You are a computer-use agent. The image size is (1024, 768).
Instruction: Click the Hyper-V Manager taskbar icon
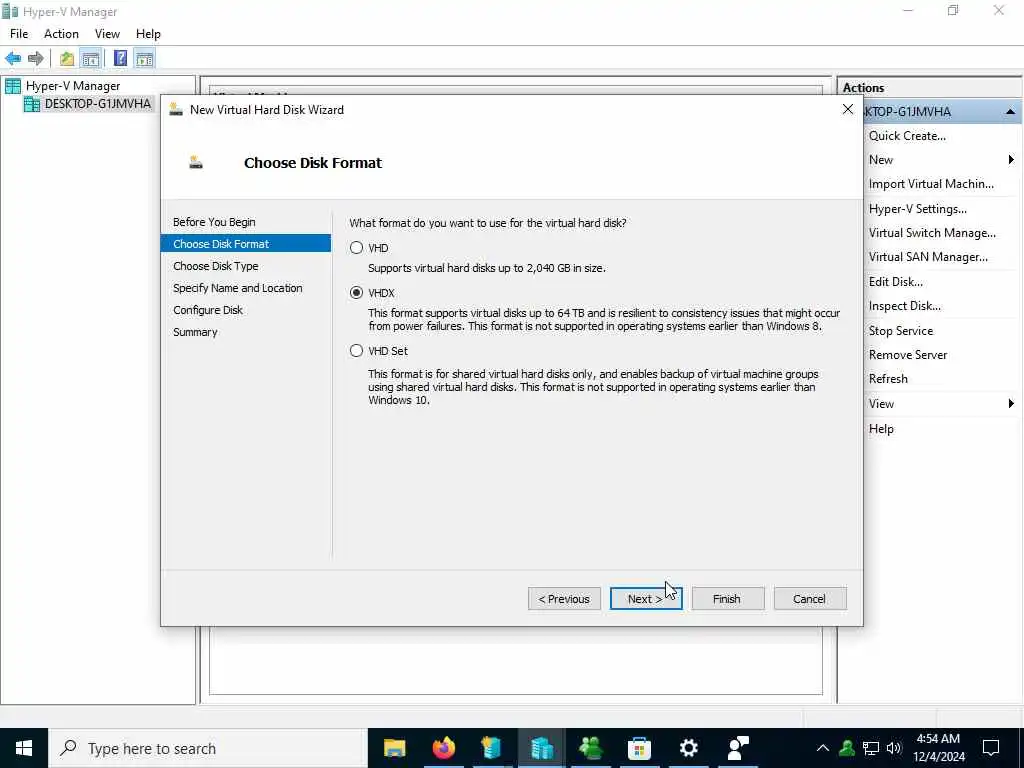(x=541, y=748)
